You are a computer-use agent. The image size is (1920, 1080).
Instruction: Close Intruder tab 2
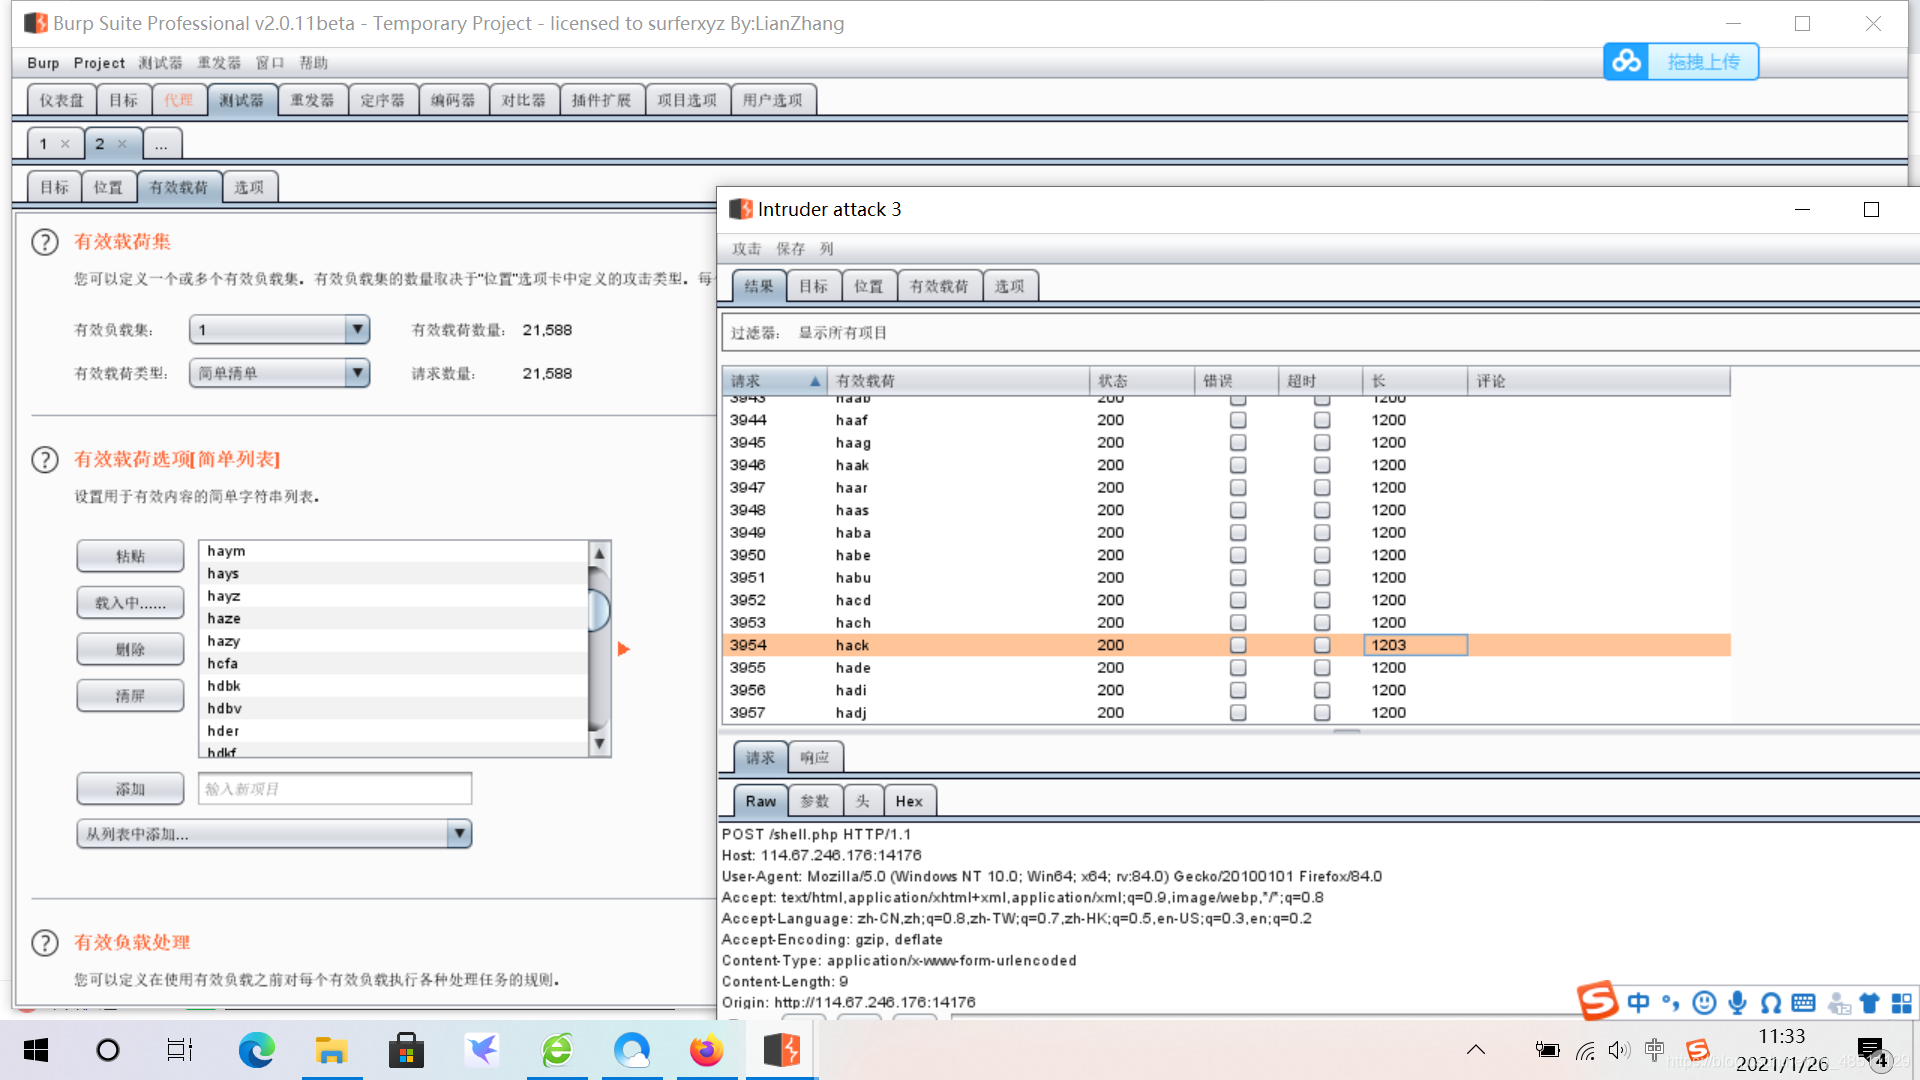(122, 144)
